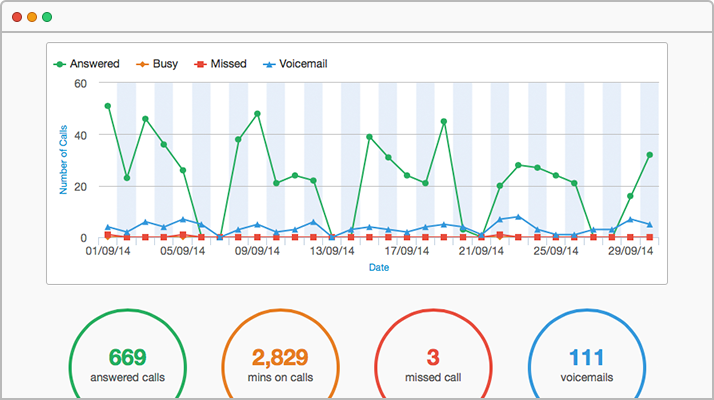Click the Answered point at 25/09/14
This screenshot has height=400, width=714.
[556, 175]
